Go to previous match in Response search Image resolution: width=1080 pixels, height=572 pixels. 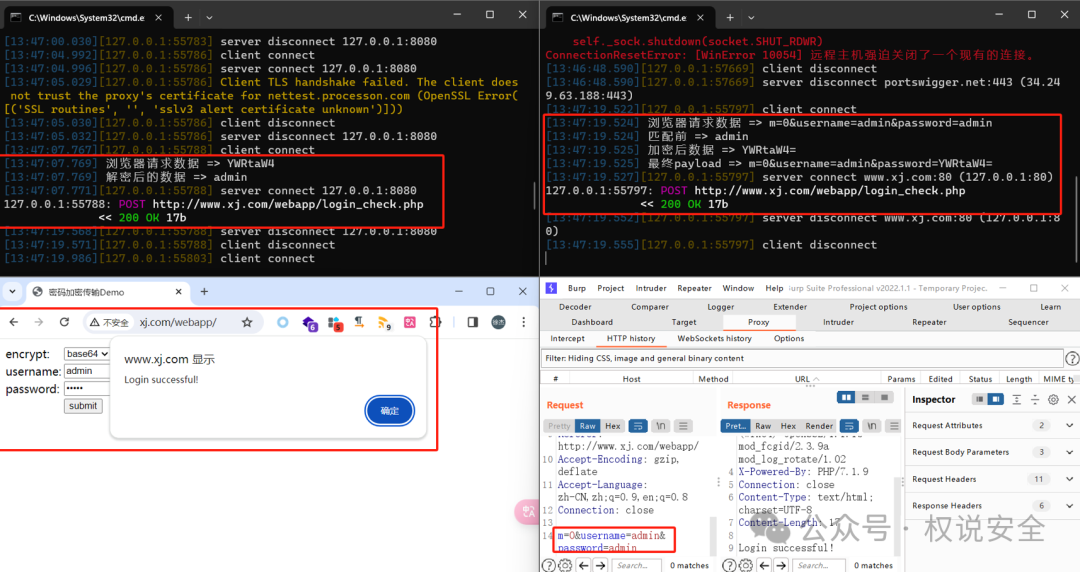pos(765,565)
